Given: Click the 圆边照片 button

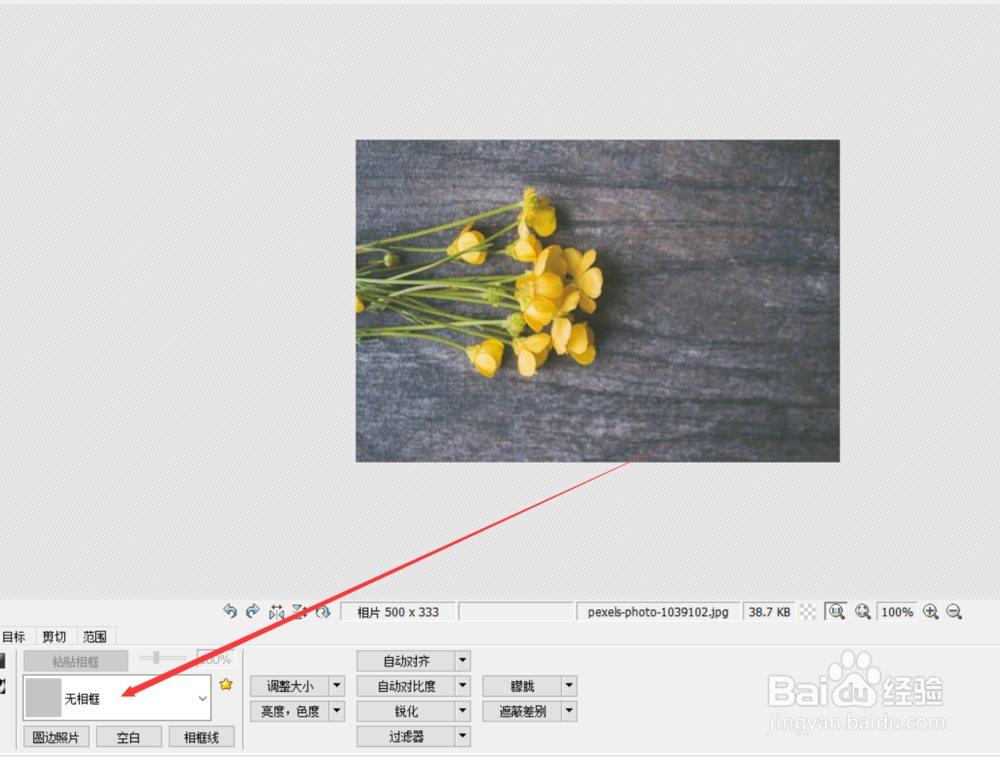Looking at the screenshot, I should [x=56, y=737].
